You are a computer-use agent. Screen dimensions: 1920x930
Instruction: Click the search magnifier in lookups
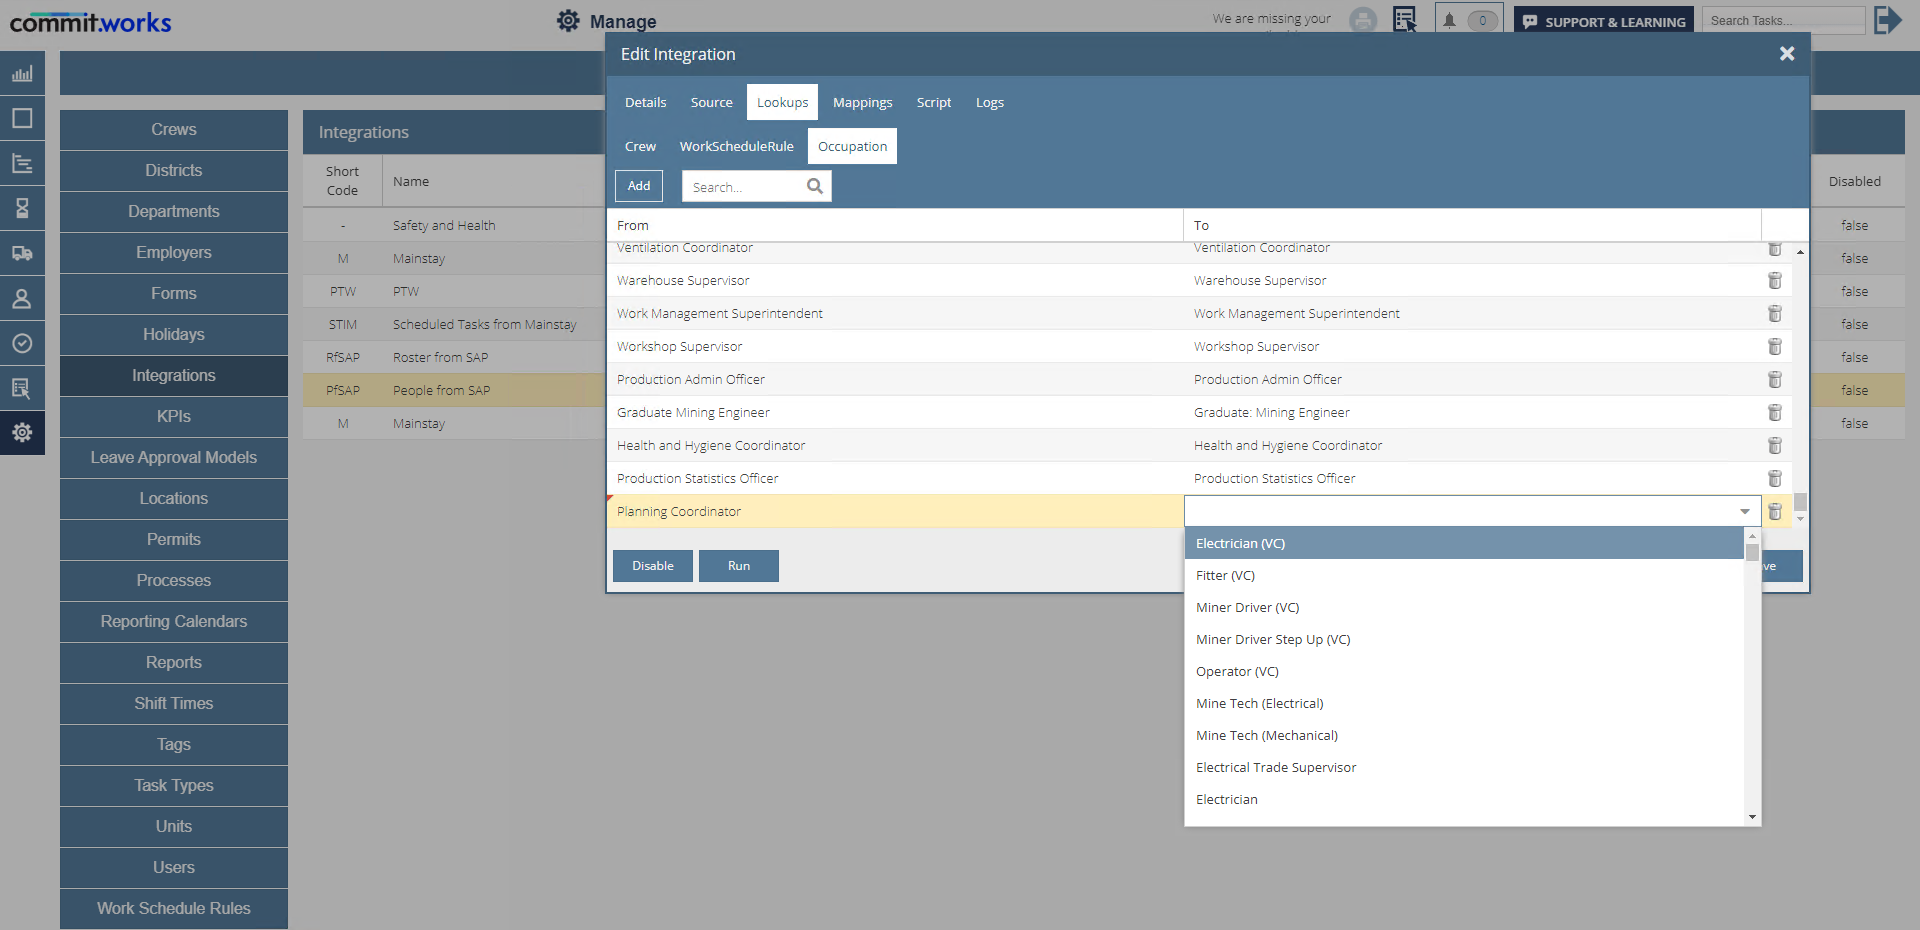point(815,186)
